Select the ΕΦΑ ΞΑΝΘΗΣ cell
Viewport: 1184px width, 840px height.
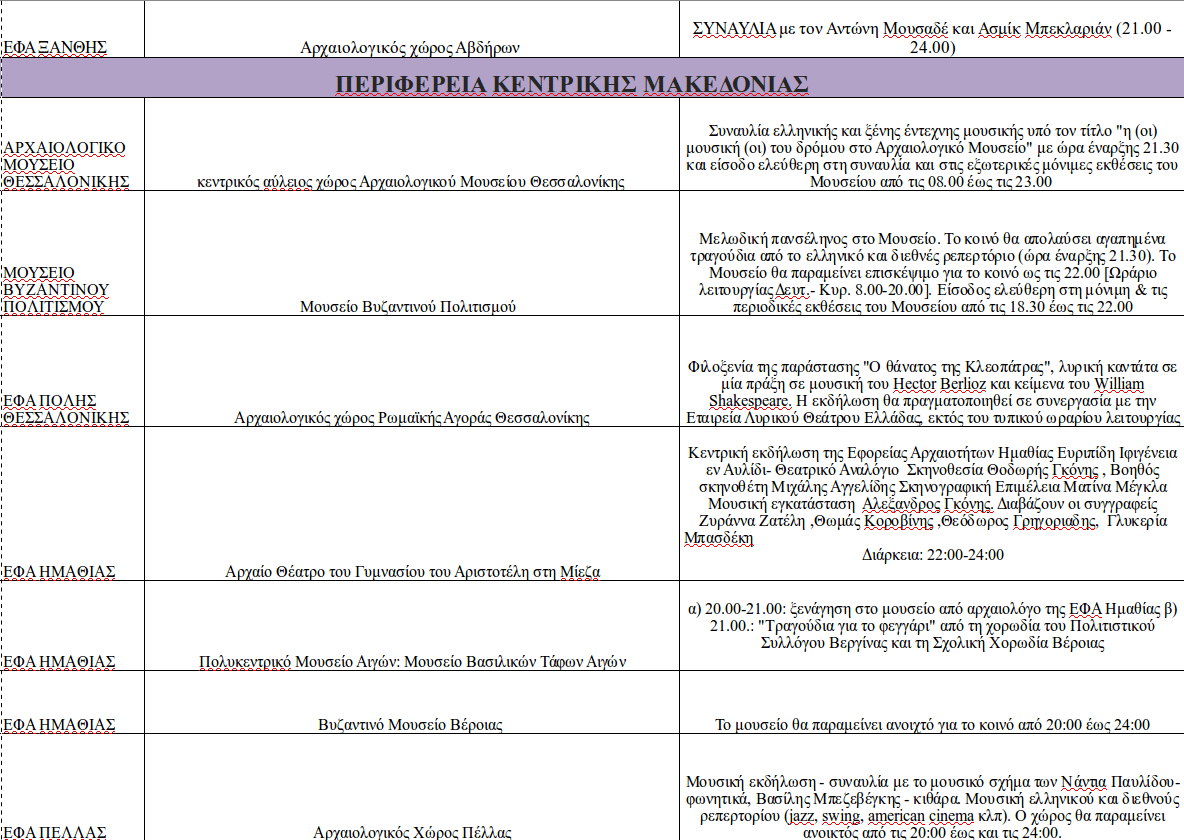click(x=55, y=47)
